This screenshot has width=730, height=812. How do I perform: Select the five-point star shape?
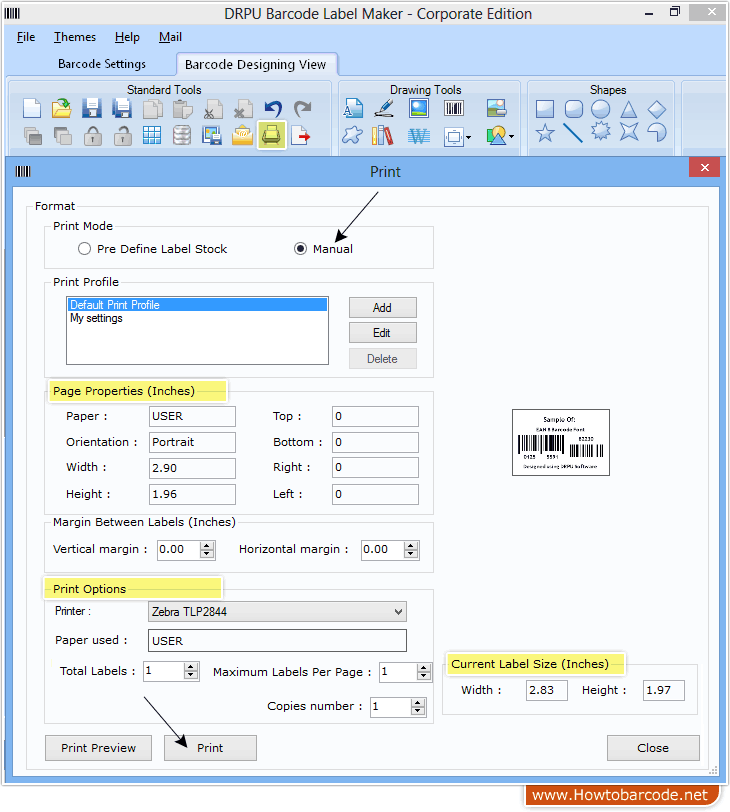pyautogui.click(x=545, y=133)
